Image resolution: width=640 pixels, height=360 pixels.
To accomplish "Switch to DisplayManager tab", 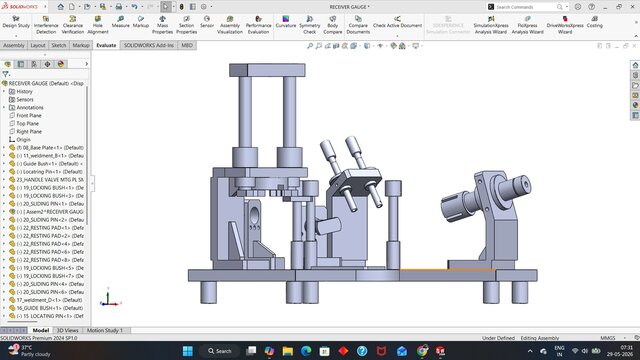I will 61,64.
